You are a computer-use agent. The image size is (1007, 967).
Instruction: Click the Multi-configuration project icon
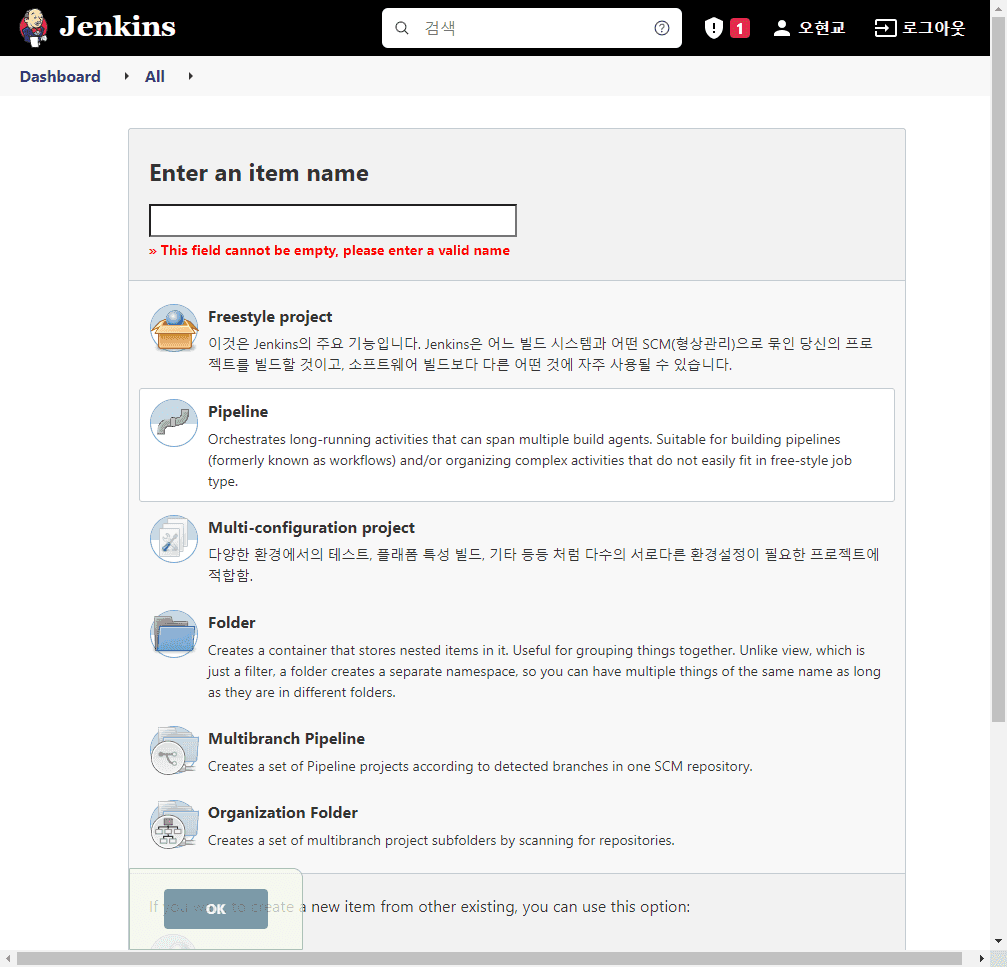[174, 539]
